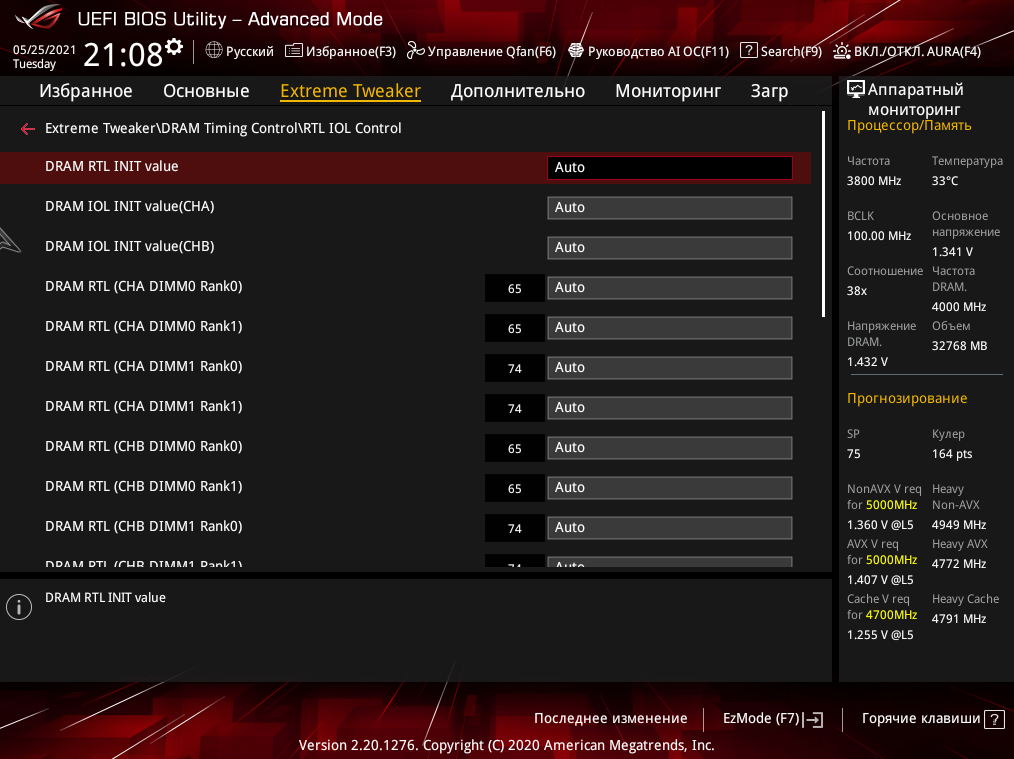Click the Процессор/Память heading
The image size is (1014, 759).
(x=909, y=125)
